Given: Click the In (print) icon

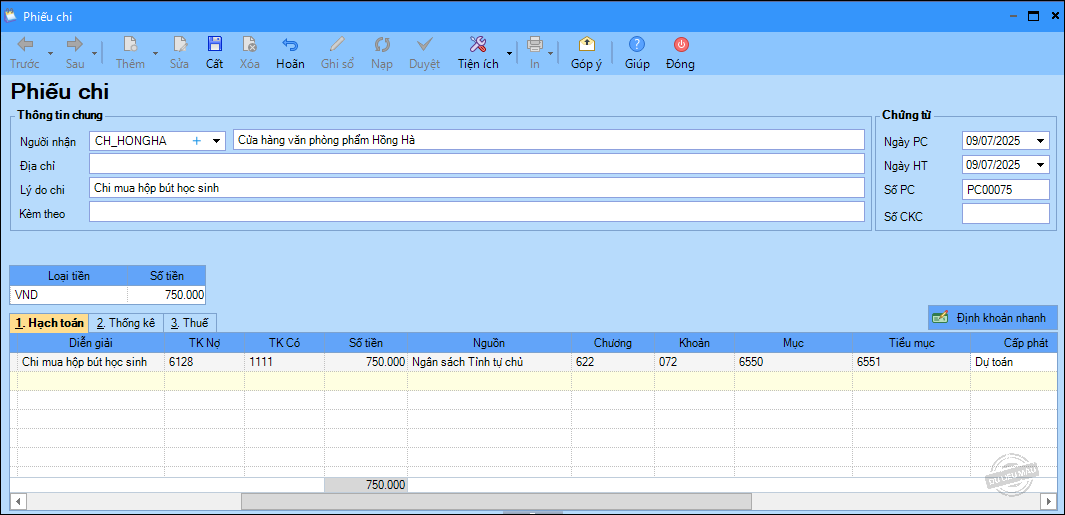Looking at the screenshot, I should click(x=535, y=45).
